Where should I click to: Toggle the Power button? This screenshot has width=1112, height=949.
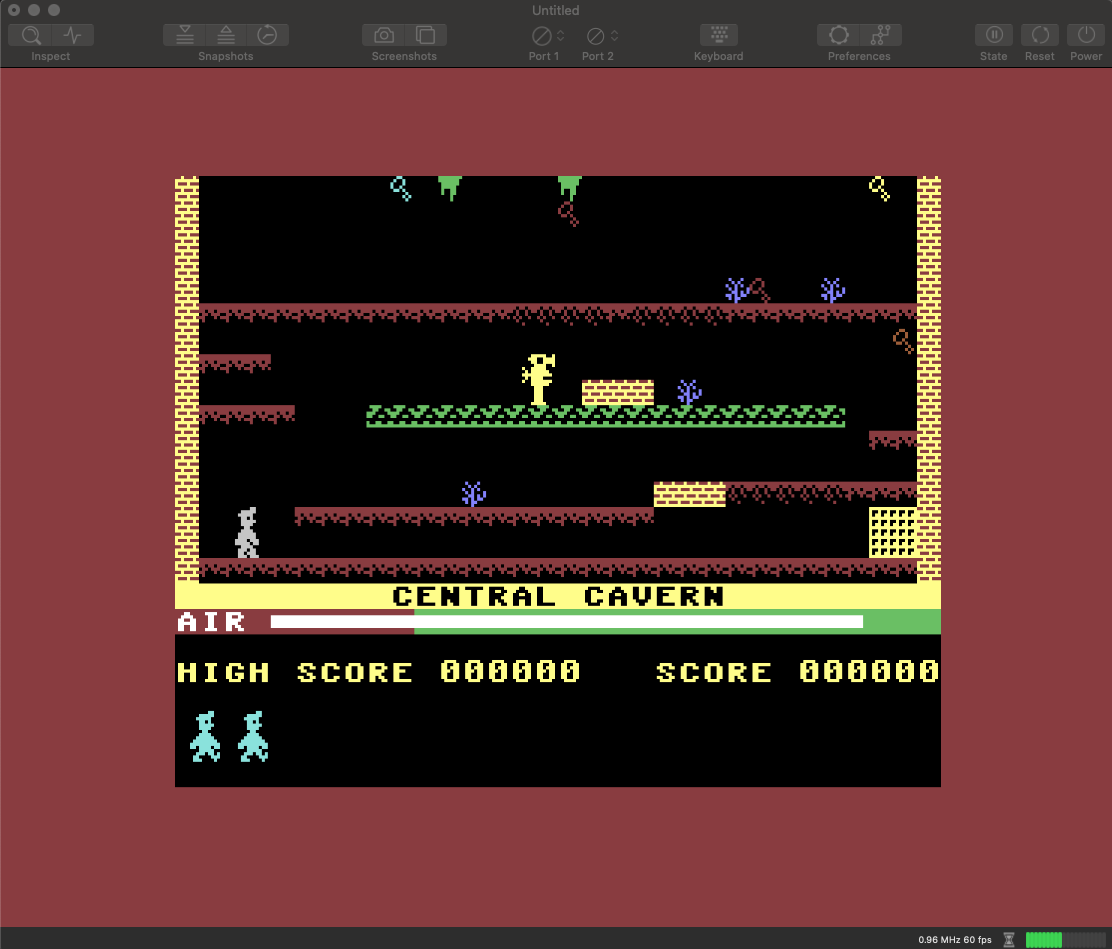(x=1086, y=35)
